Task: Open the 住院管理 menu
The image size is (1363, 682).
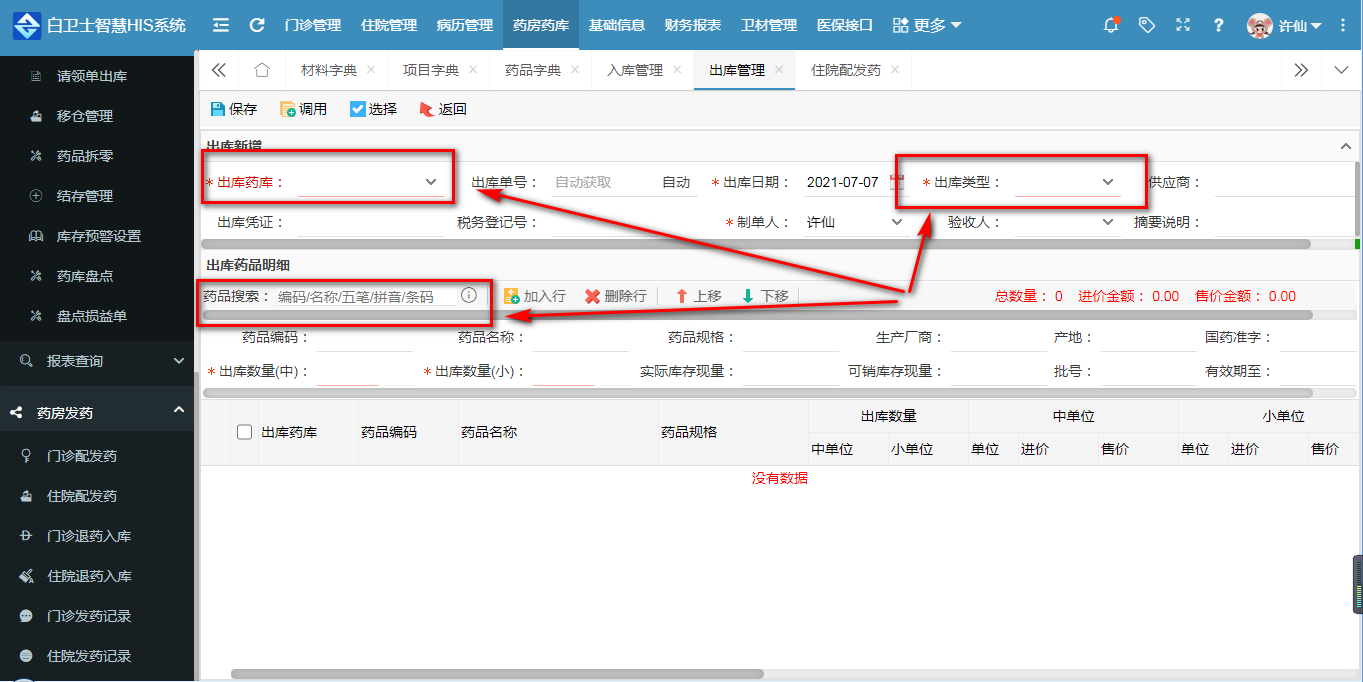Action: (x=389, y=25)
